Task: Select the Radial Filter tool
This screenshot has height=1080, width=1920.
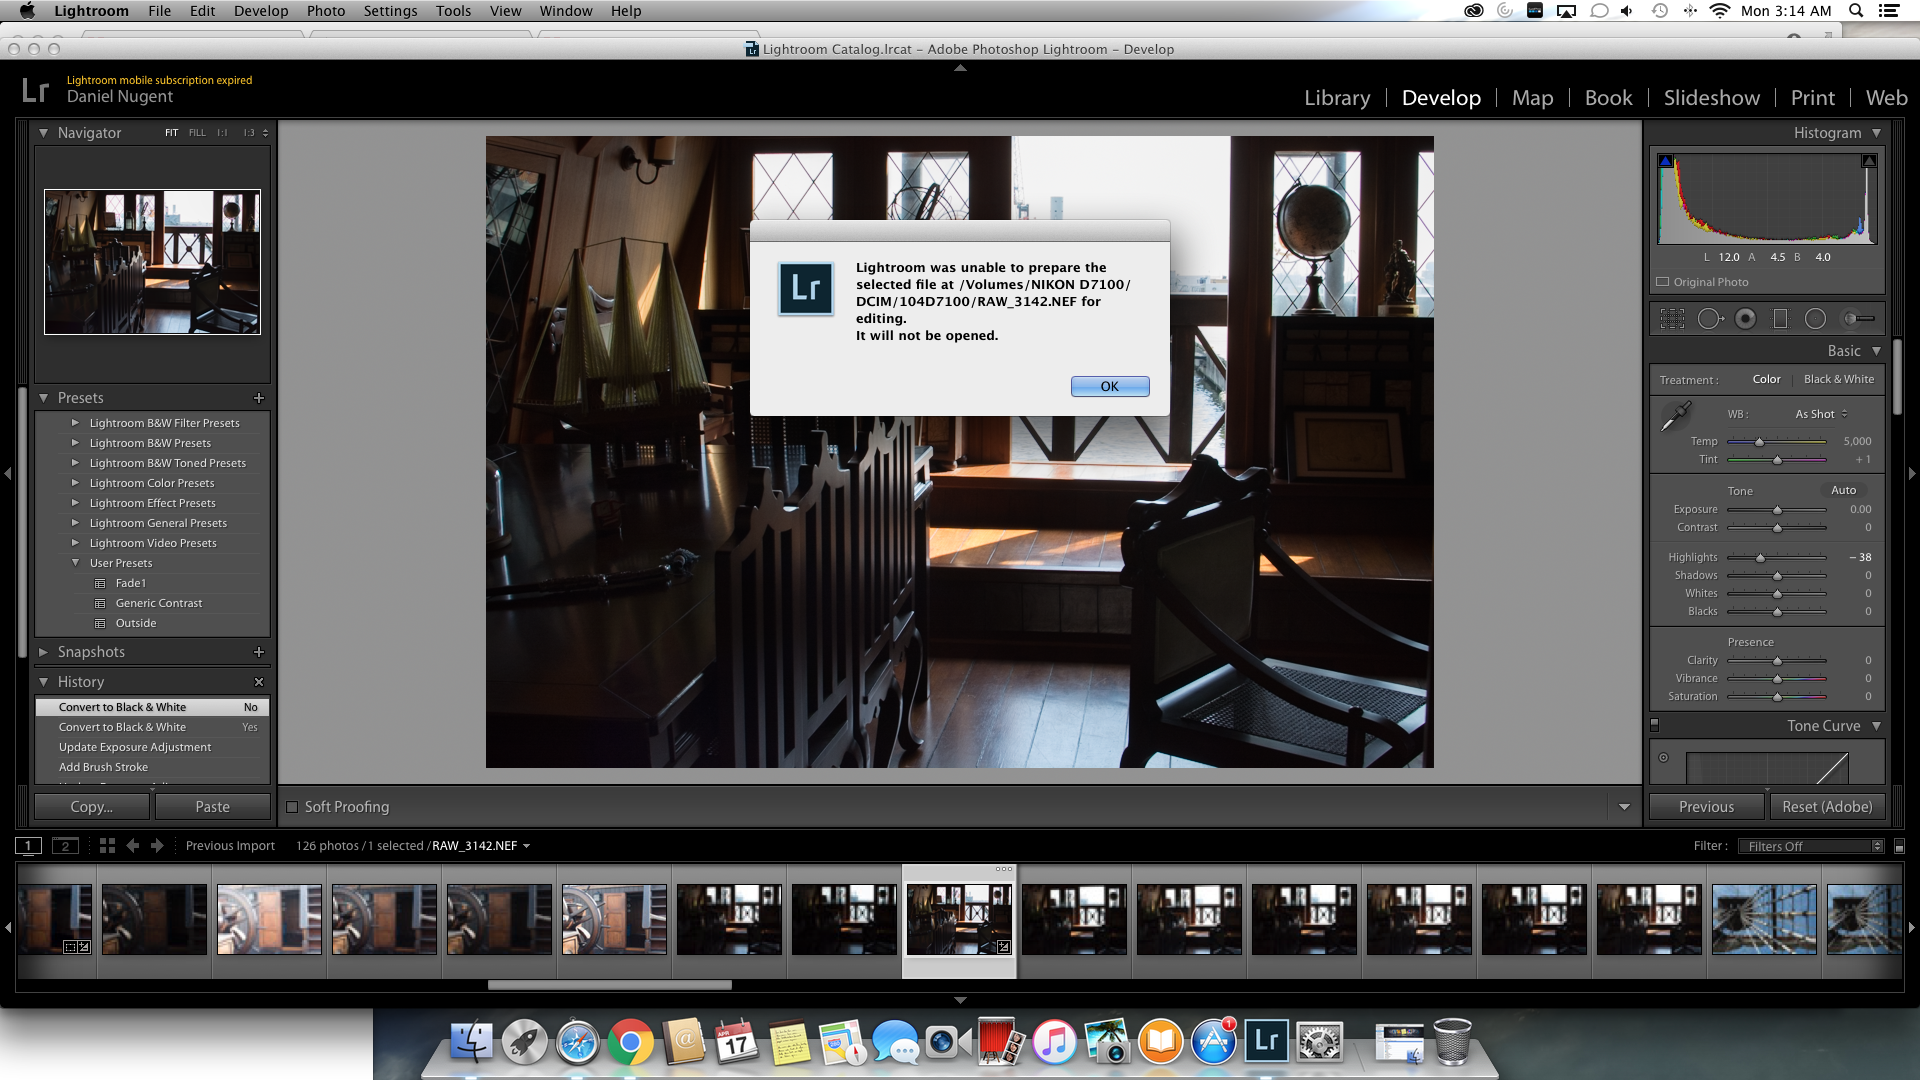Action: point(1815,319)
